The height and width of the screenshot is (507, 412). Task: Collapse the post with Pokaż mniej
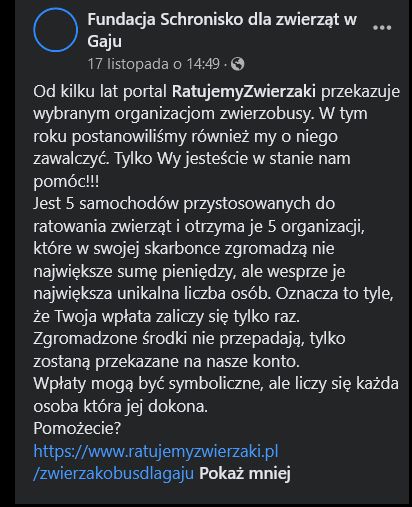pyautogui.click(x=245, y=473)
